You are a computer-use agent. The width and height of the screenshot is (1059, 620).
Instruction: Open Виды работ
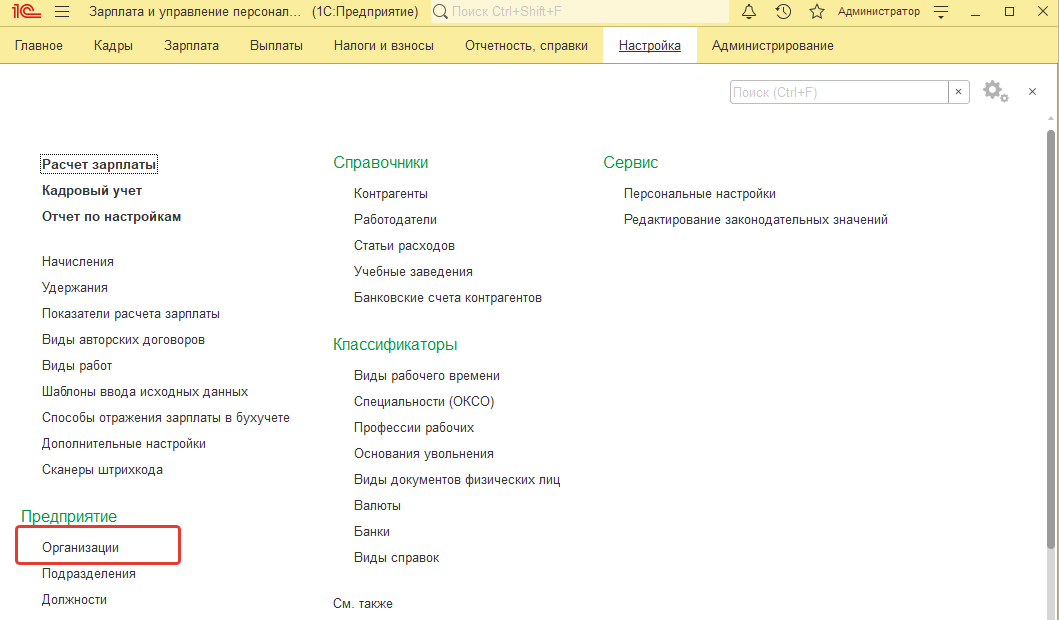(77, 365)
